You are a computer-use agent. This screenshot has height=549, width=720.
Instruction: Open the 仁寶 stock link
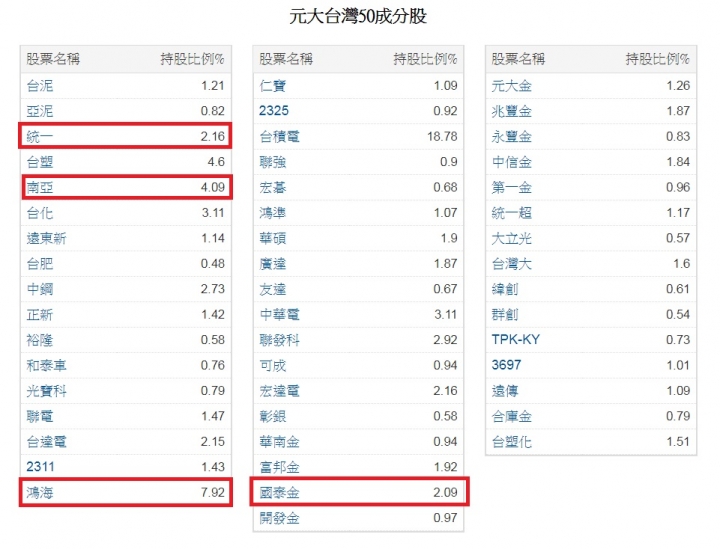point(273,86)
